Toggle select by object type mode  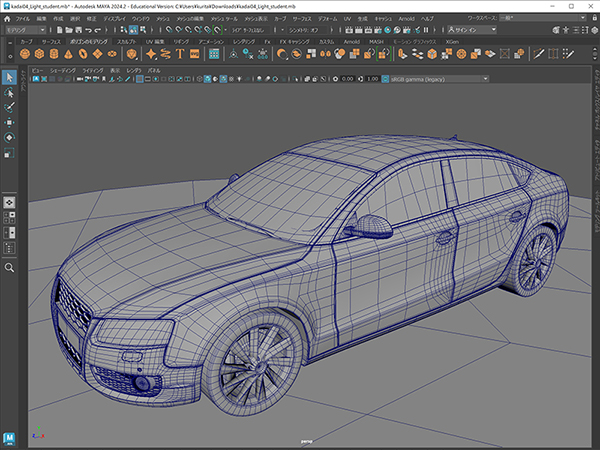133,30
